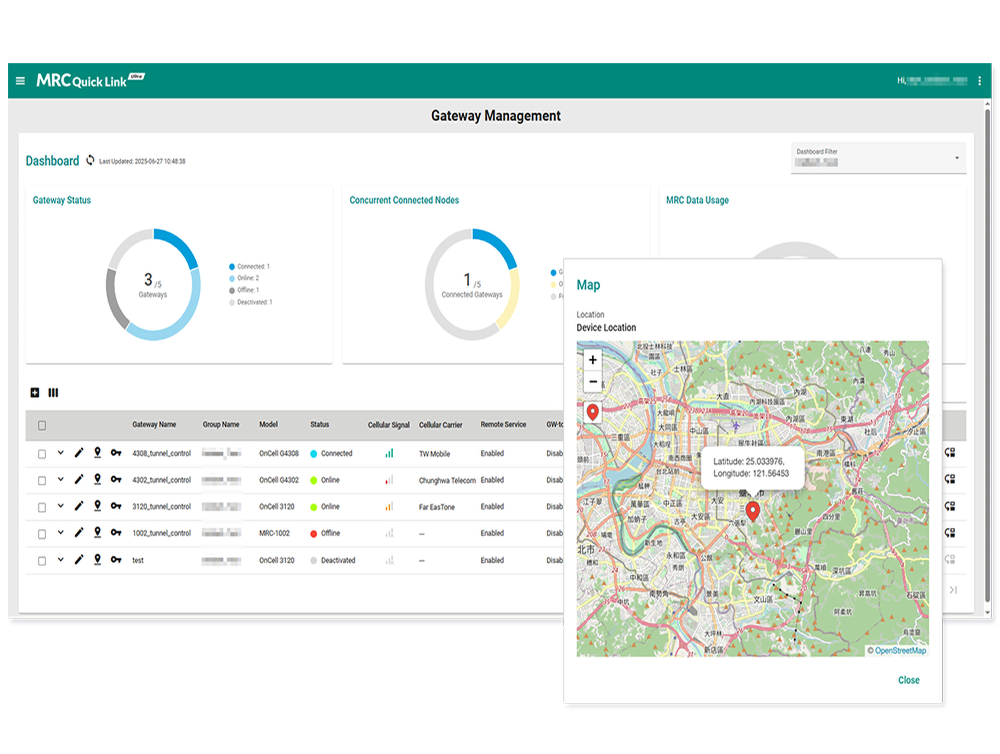Click the red location marker on map
This screenshot has width=1000, height=754.
coord(754,511)
